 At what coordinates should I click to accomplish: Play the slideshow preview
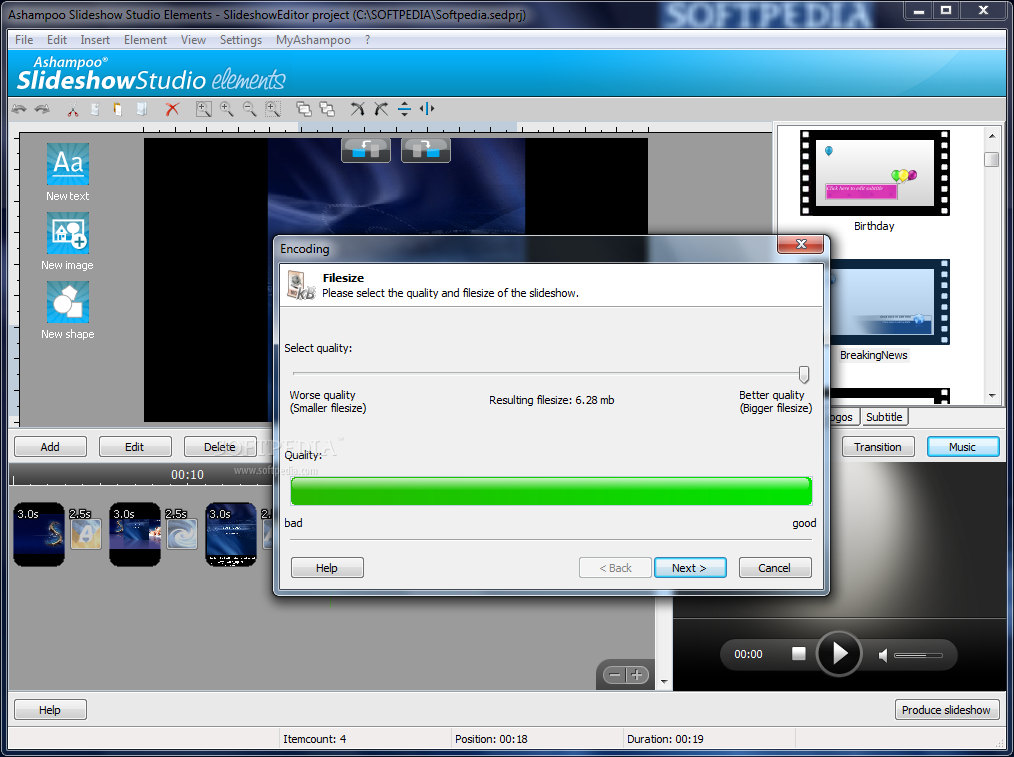[x=839, y=654]
